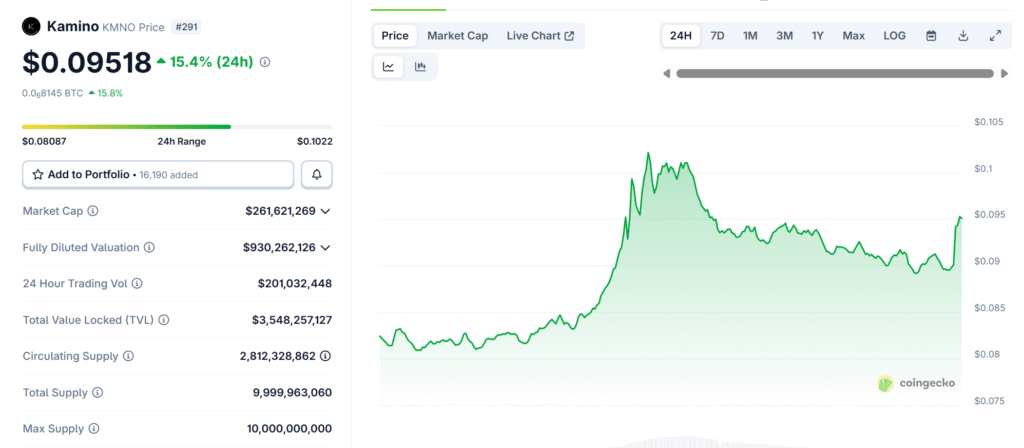
Task: Open the calendar date picker icon
Action: [931, 36]
